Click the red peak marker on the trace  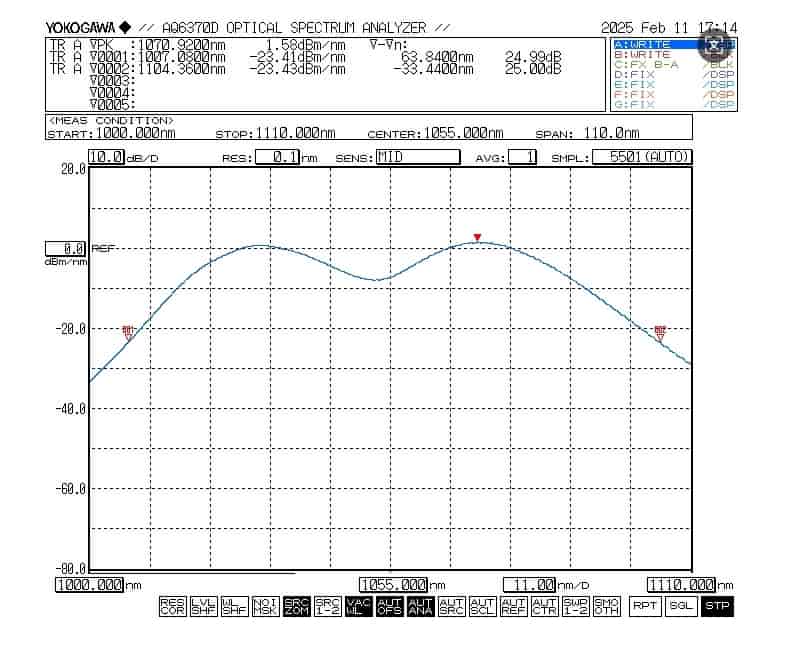click(478, 238)
